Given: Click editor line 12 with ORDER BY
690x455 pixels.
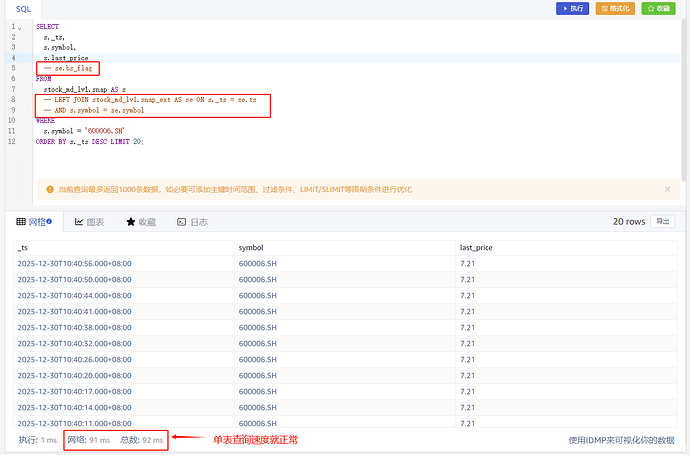Looking at the screenshot, I should 90,142.
